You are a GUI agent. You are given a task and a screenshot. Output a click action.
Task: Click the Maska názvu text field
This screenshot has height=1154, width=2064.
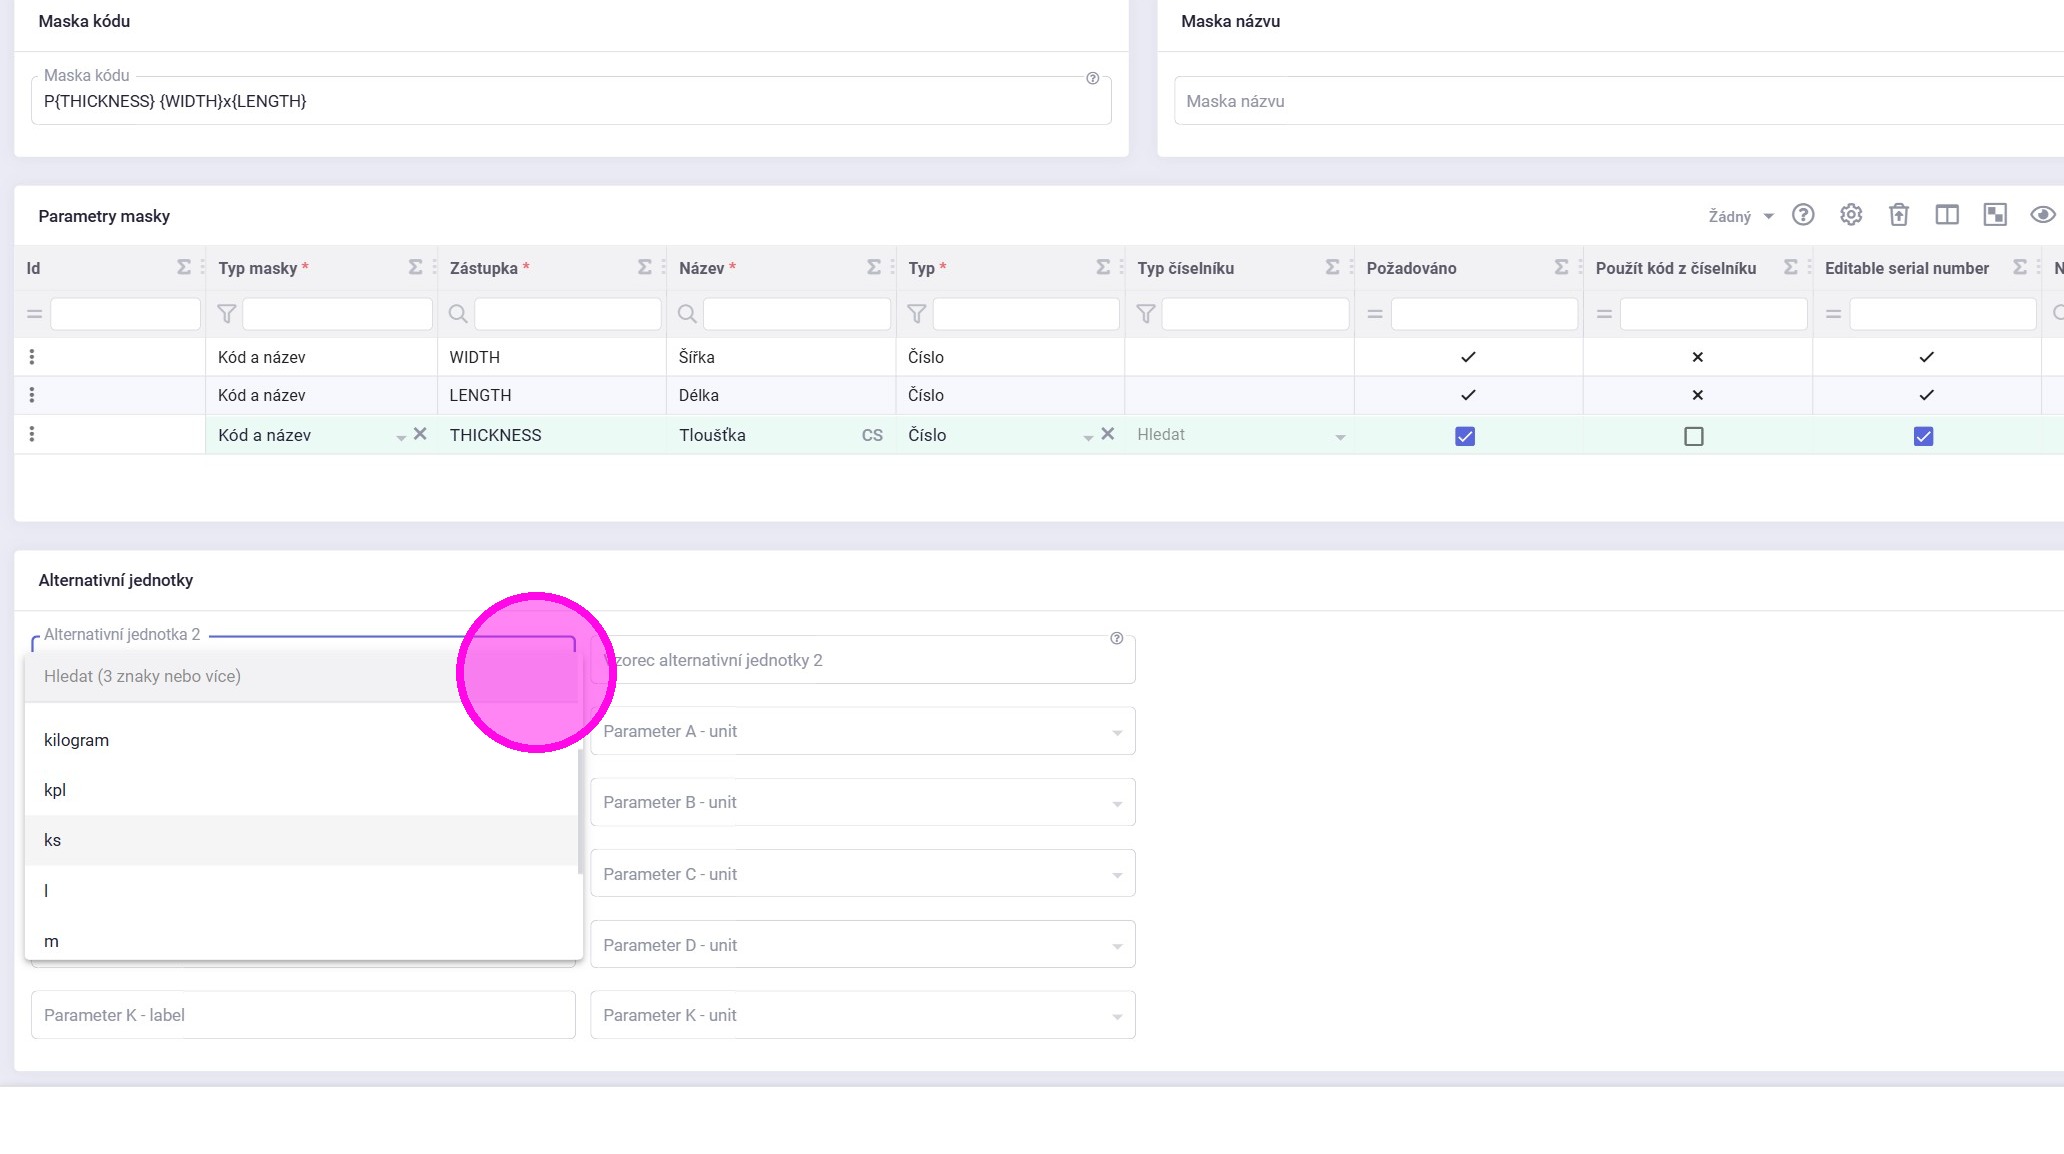click(1600, 101)
